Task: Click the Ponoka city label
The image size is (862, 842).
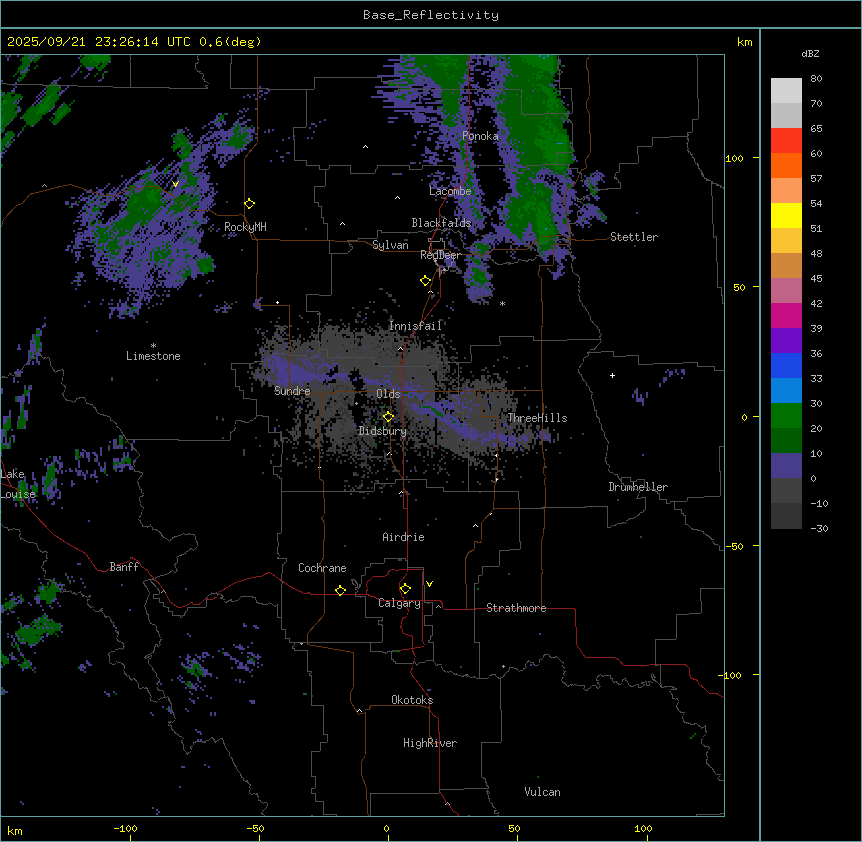Action: (480, 136)
